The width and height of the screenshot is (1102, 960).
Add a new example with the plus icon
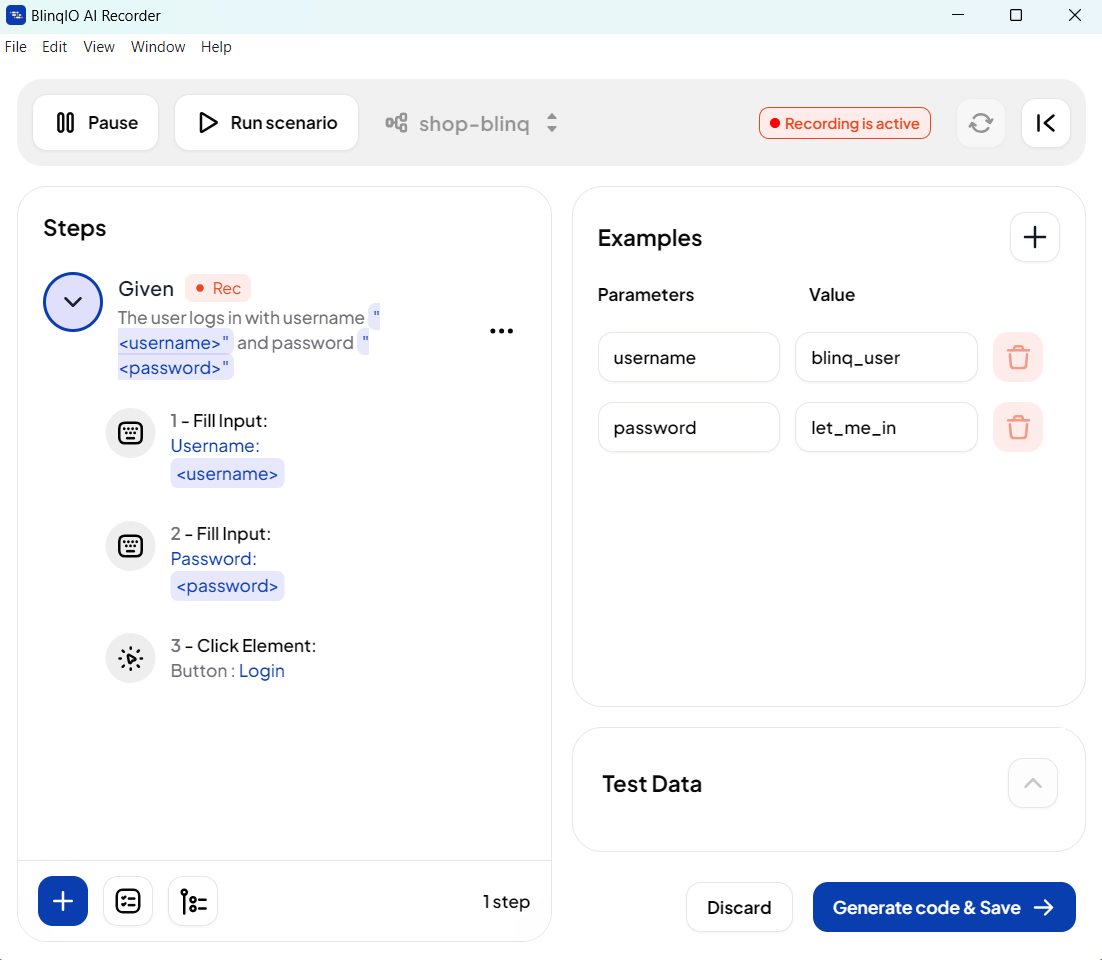[x=1035, y=237]
